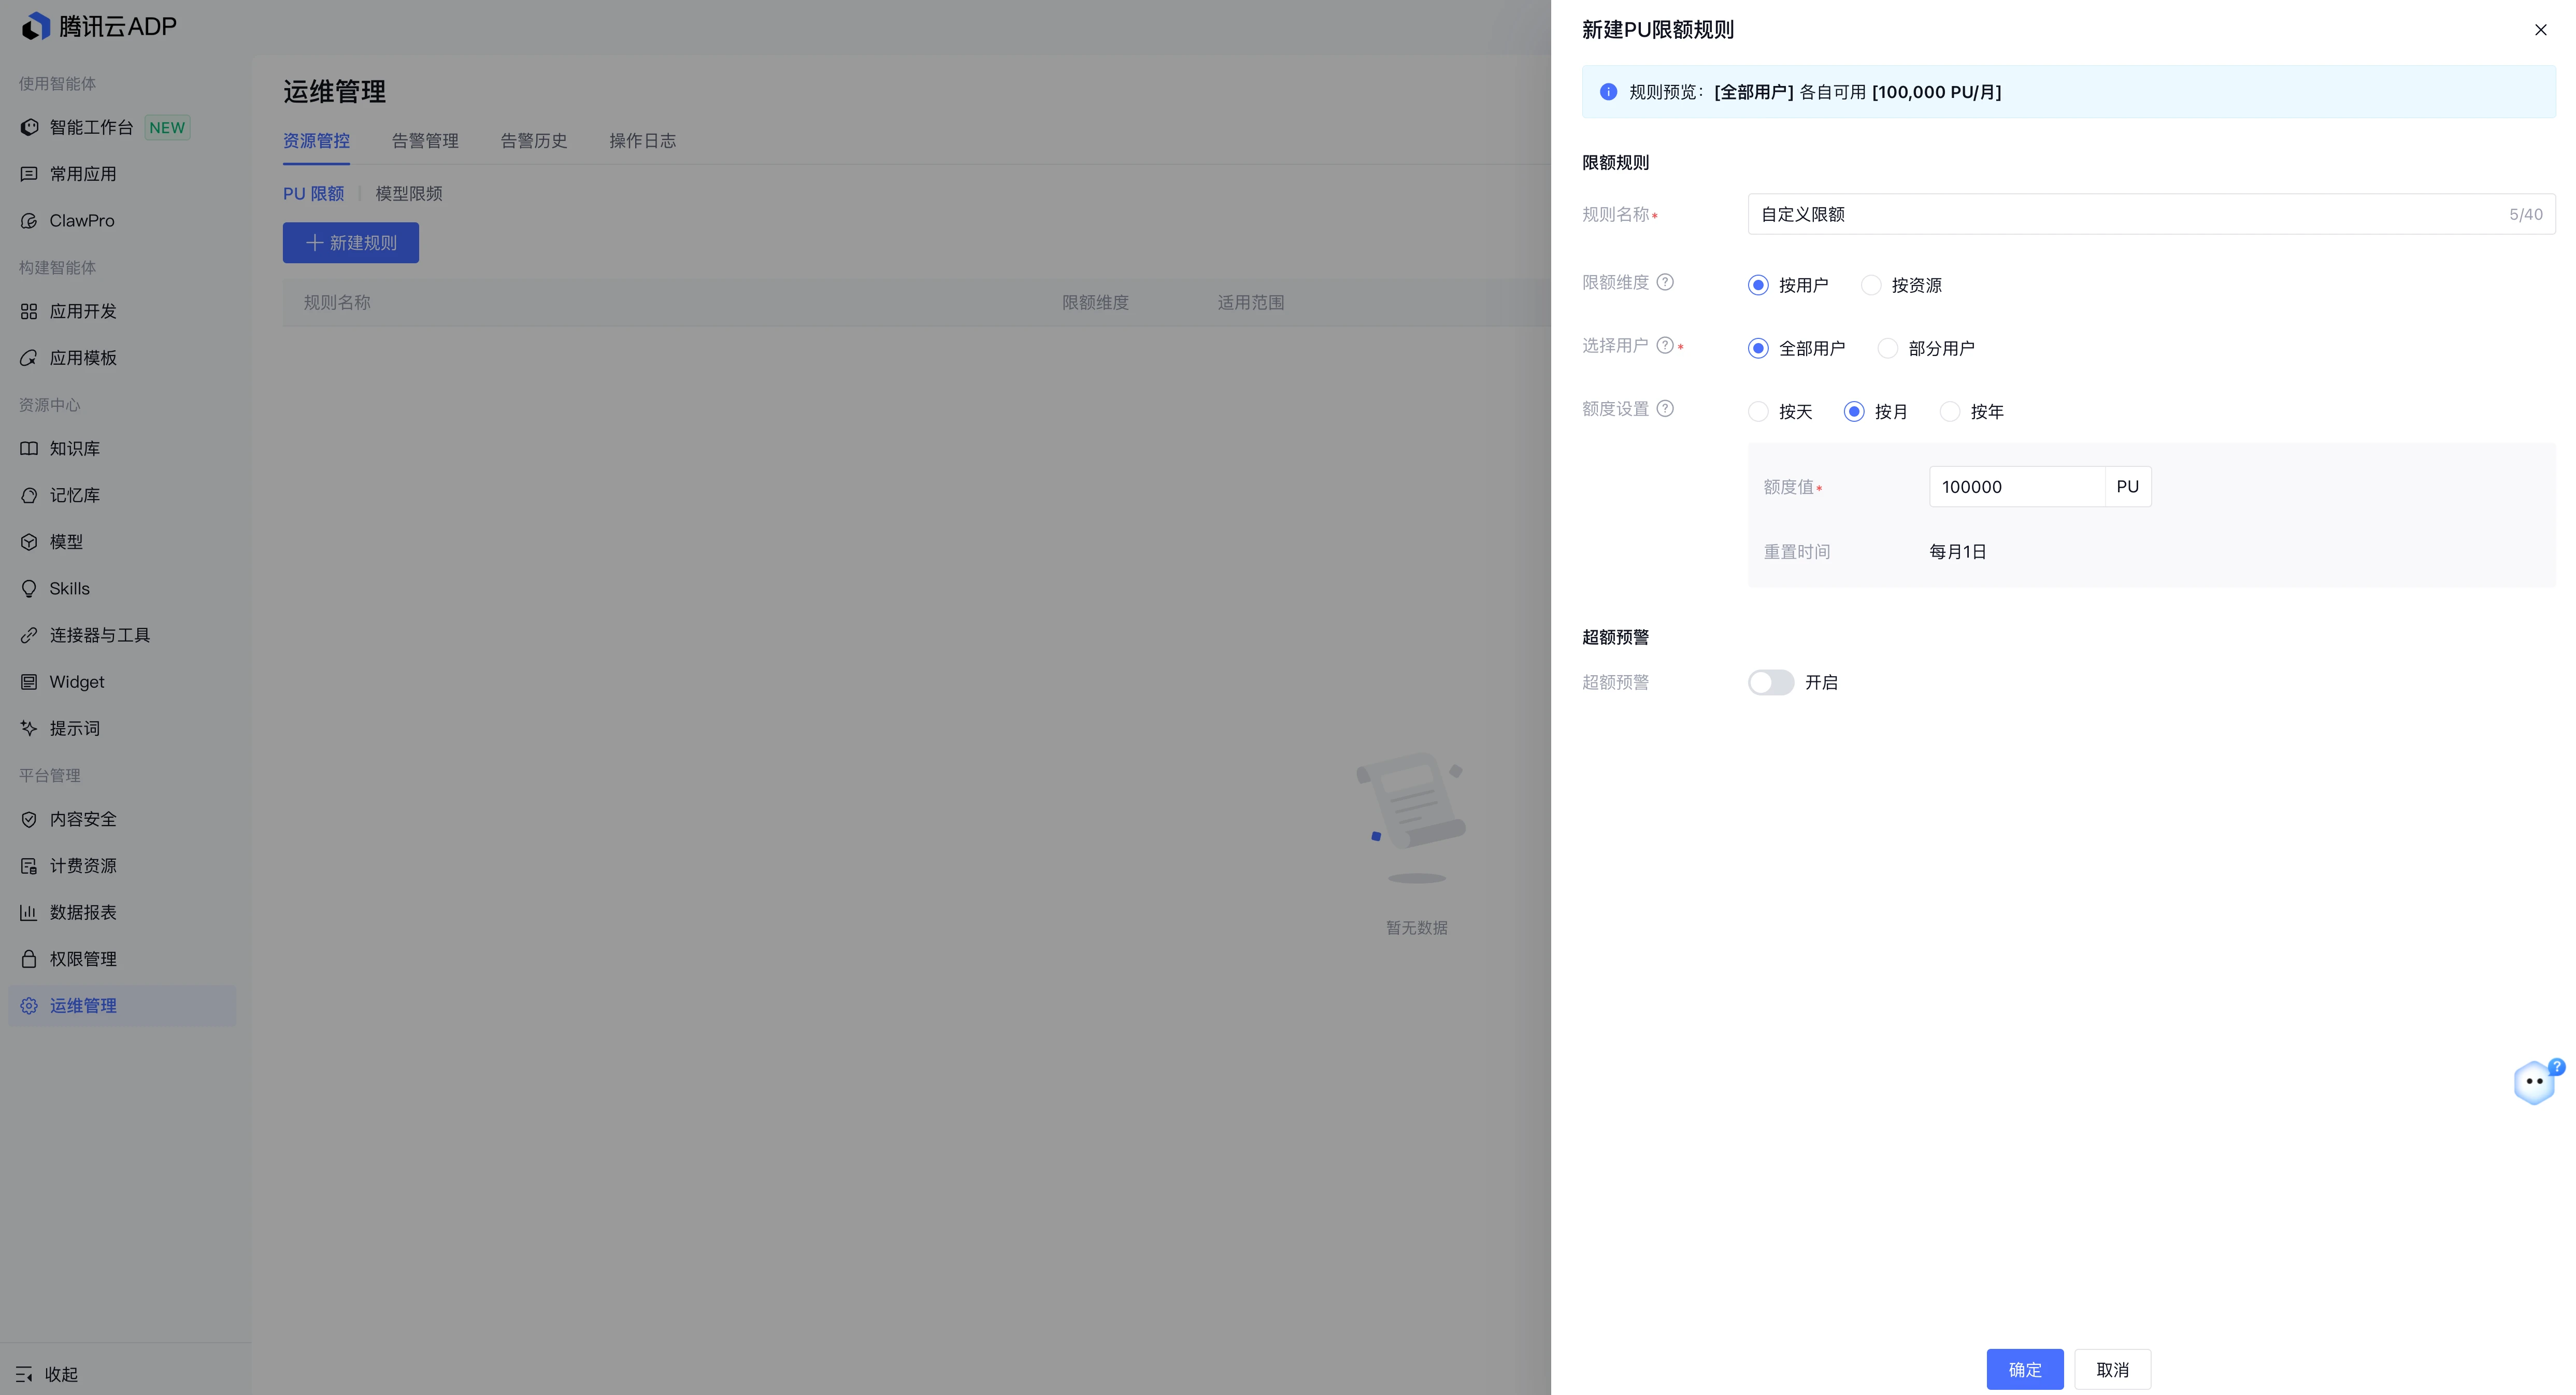Viewport: 2576px width, 1395px height.
Task: Set quota period to 按月
Action: (x=1876, y=411)
